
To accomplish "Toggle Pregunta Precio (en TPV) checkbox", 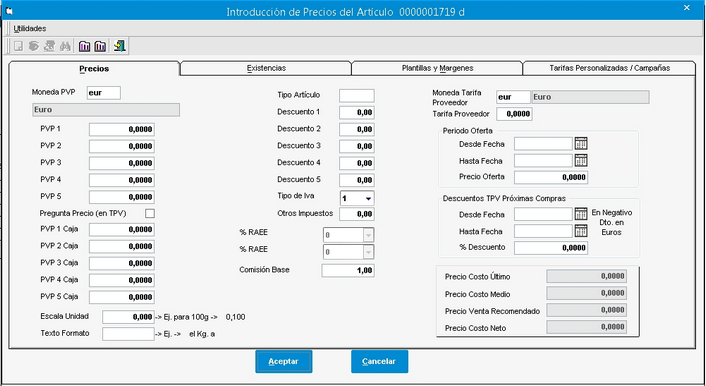I will 150,213.
